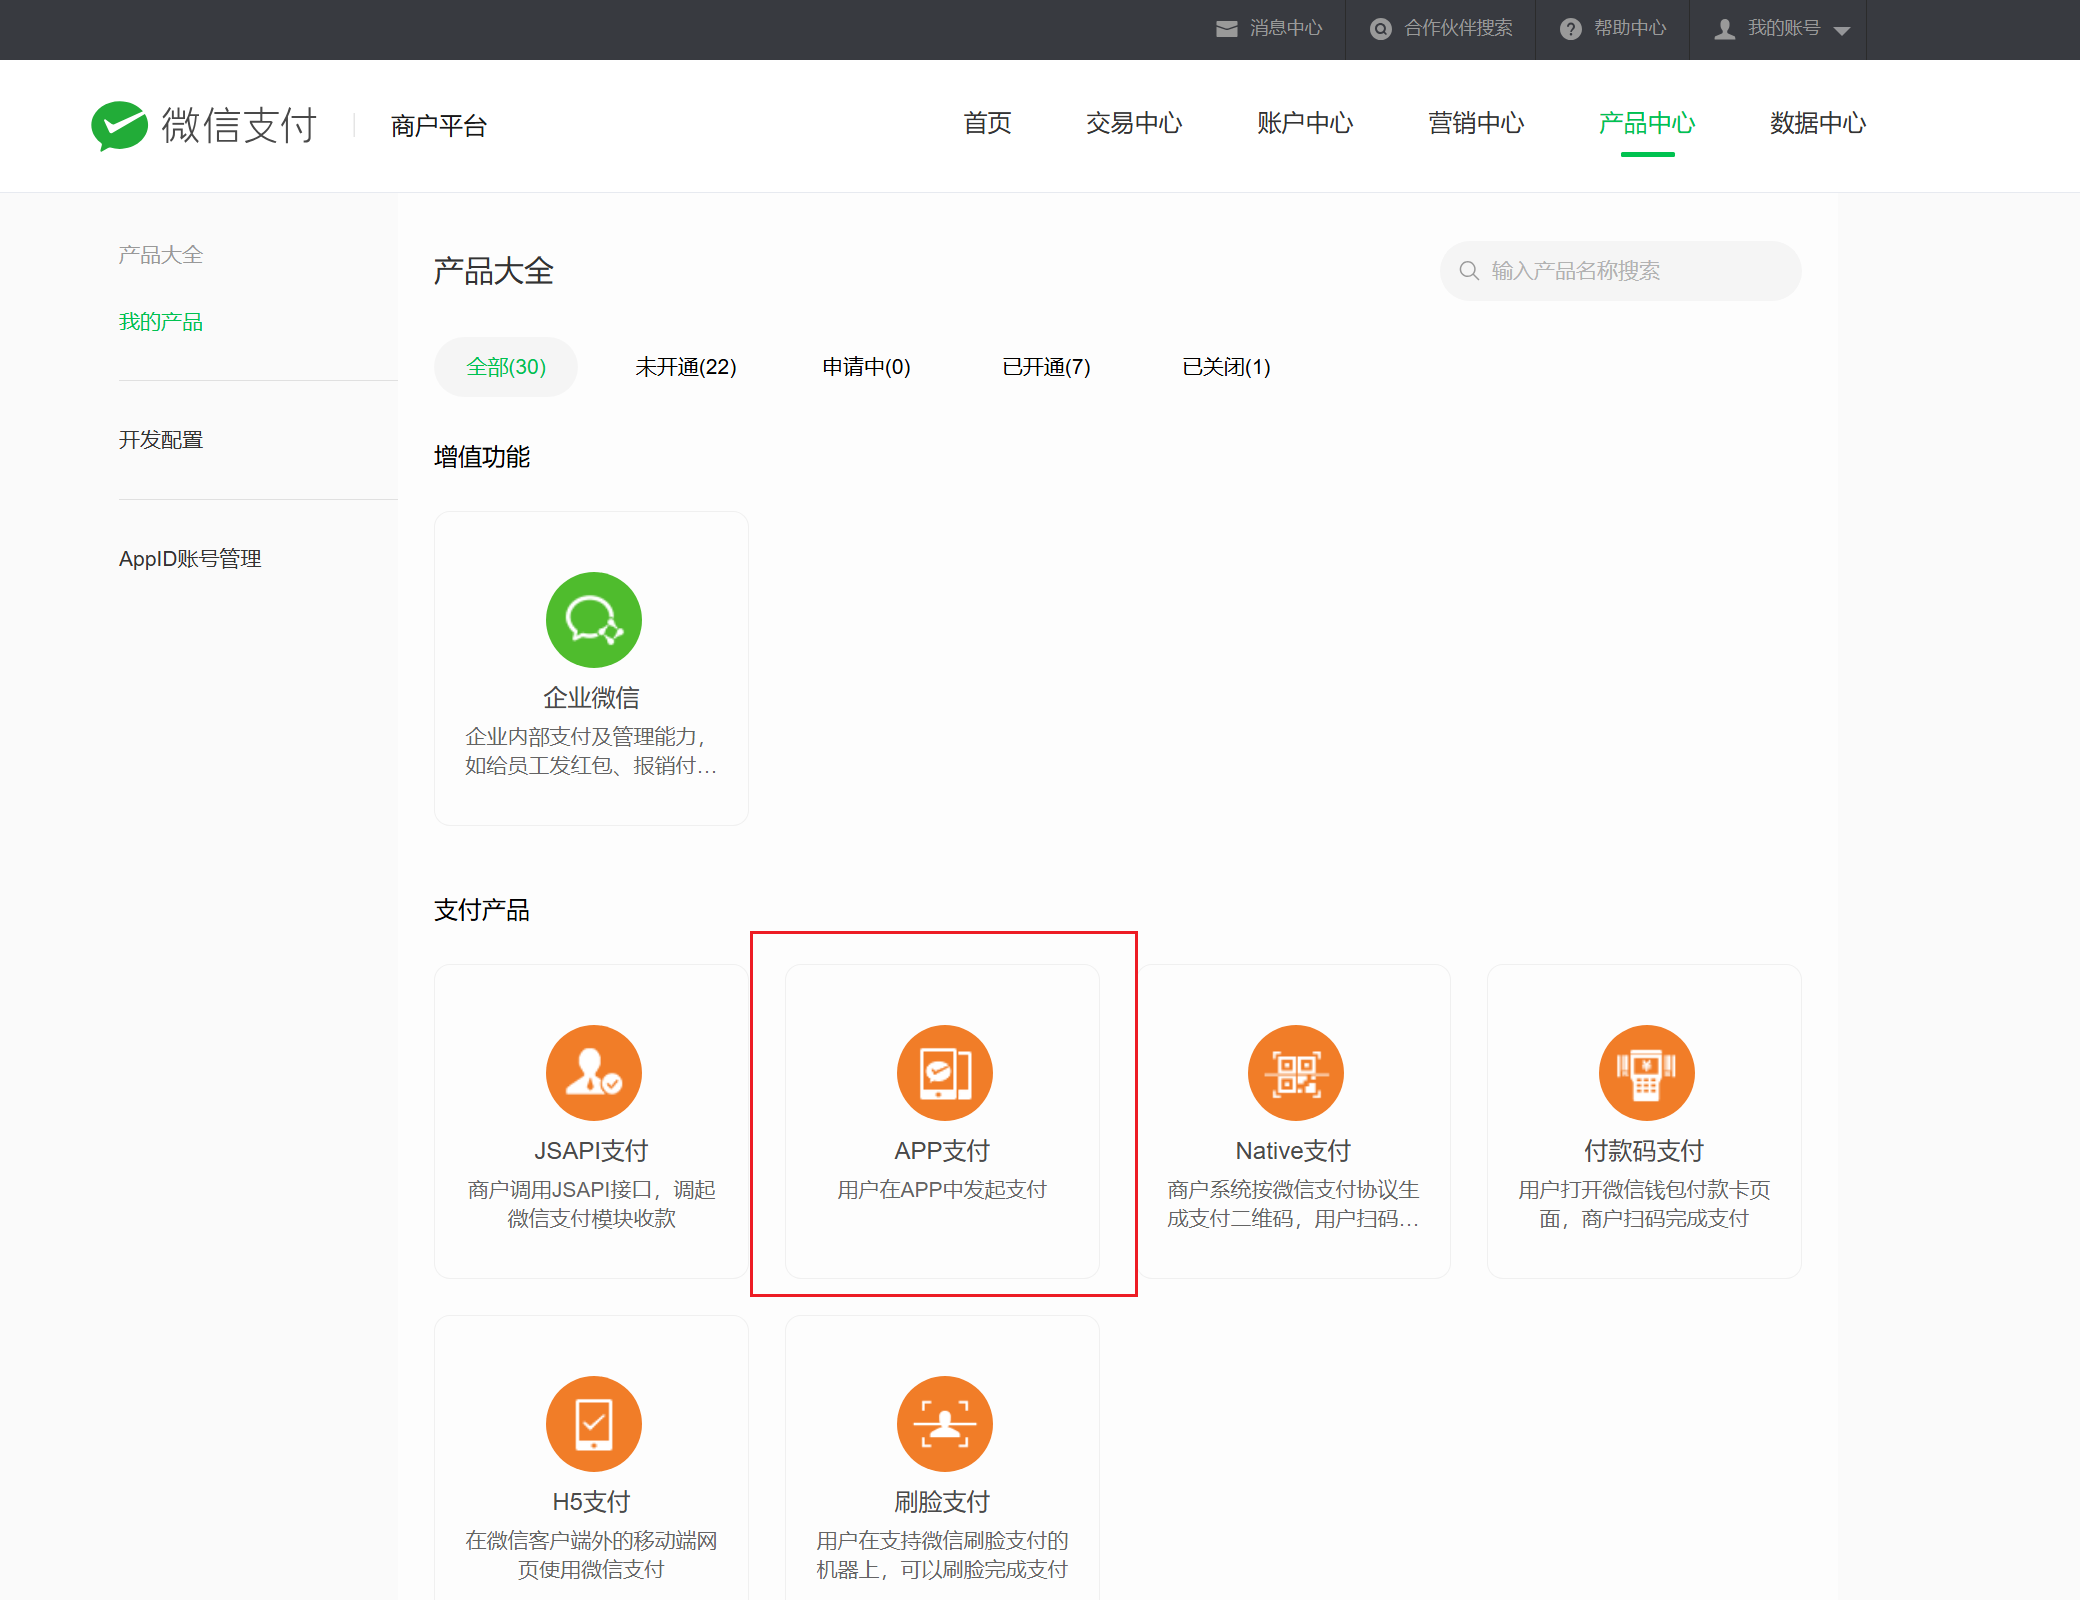The image size is (2080, 1600).
Task: Click the 用户打开微信钱包付款卡页面 description
Action: (x=1644, y=1204)
